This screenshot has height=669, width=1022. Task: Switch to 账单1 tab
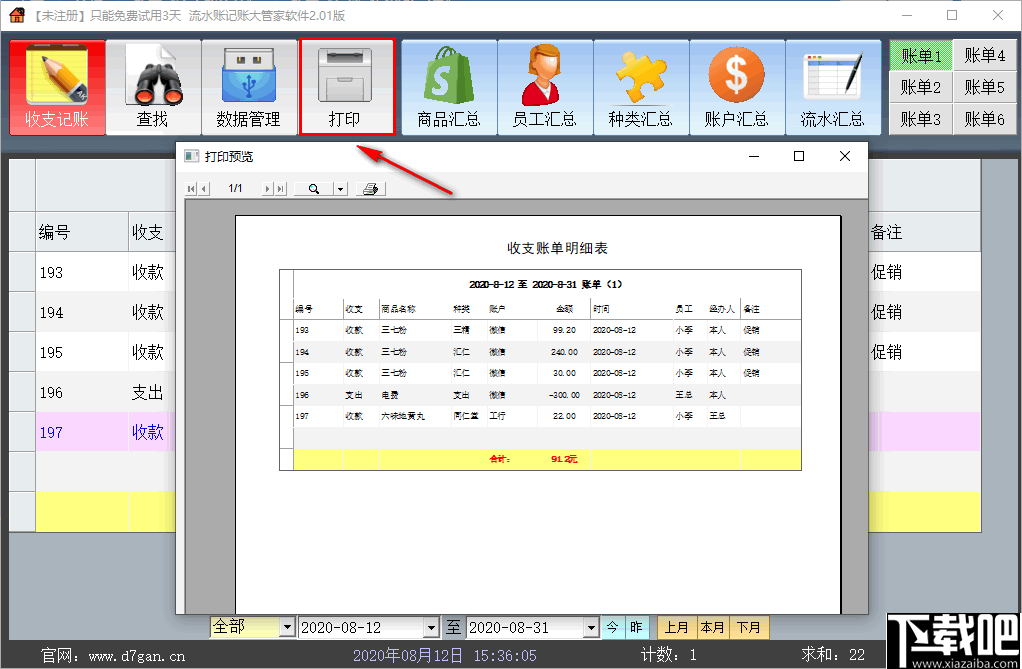point(921,56)
